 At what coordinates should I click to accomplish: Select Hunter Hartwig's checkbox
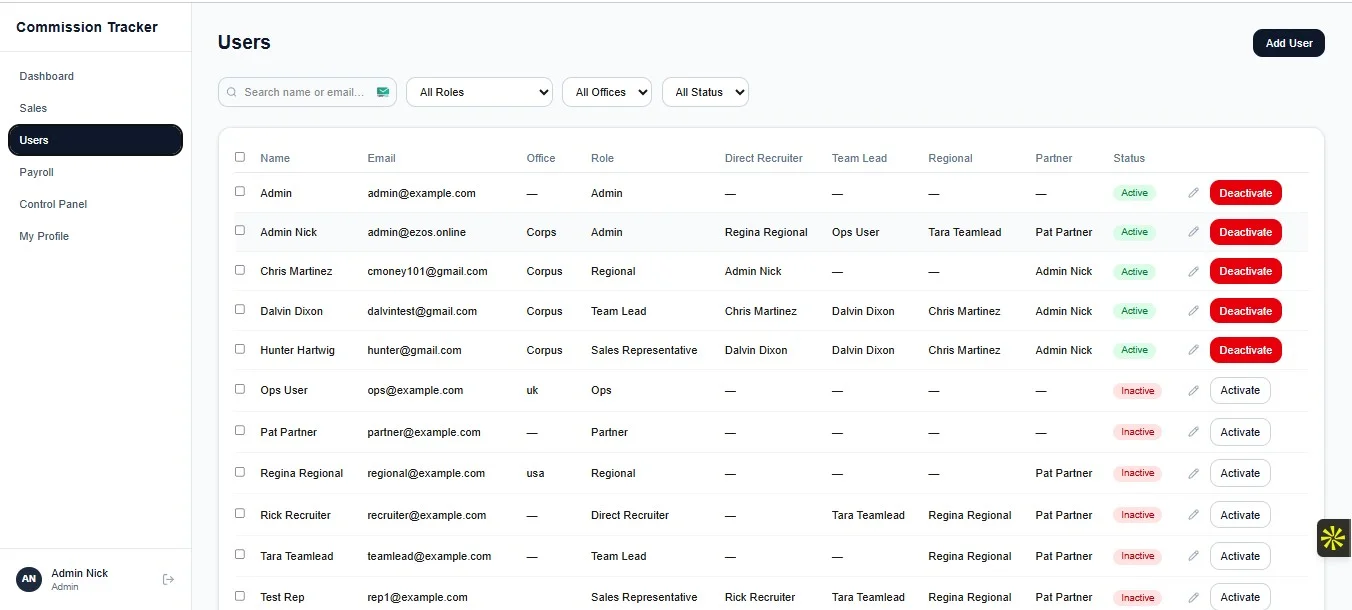tap(240, 349)
